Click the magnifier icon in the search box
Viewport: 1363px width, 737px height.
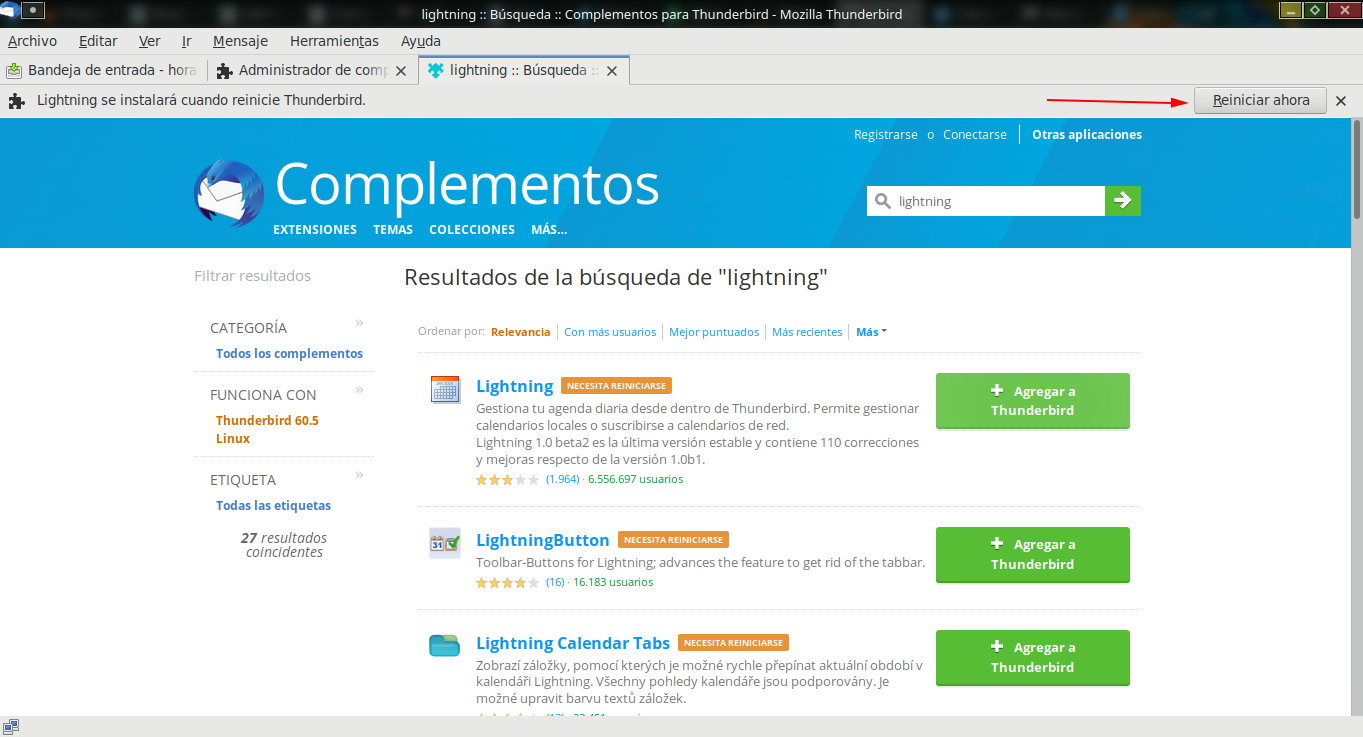pyautogui.click(x=883, y=201)
